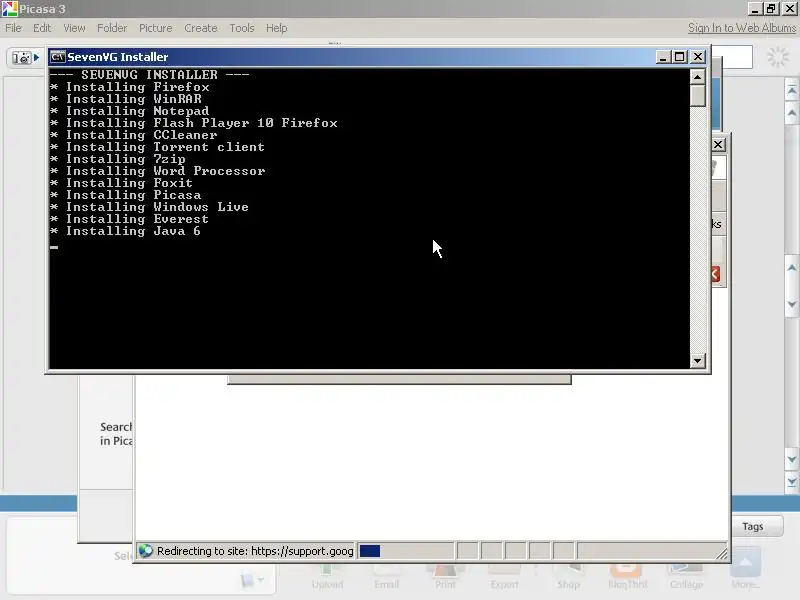Open the File menu in Picasa
800x600 pixels.
coord(13,28)
